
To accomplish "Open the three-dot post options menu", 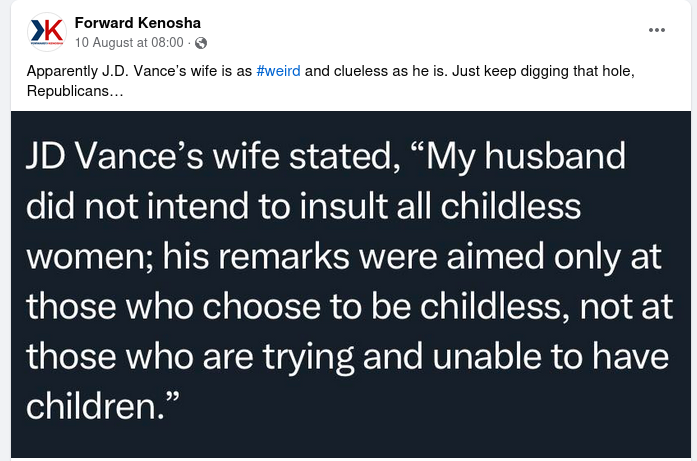I will 657,30.
